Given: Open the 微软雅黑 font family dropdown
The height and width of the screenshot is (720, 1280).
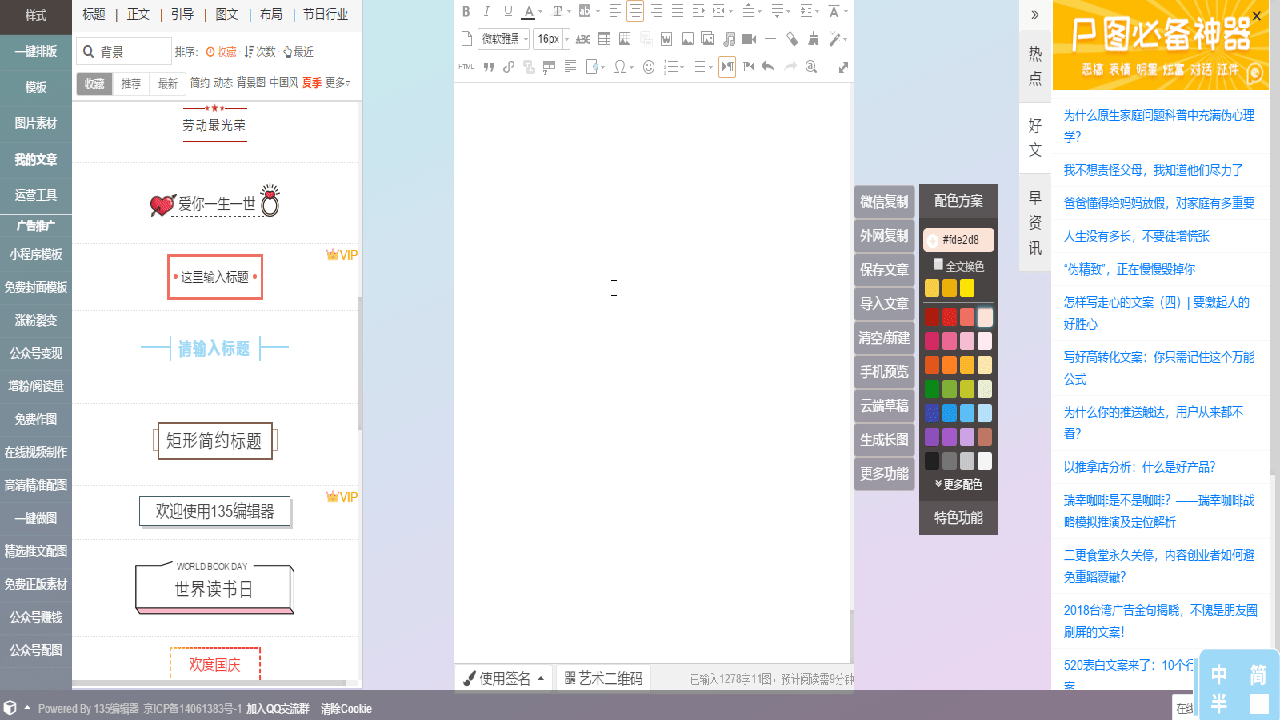Looking at the screenshot, I should coord(504,40).
